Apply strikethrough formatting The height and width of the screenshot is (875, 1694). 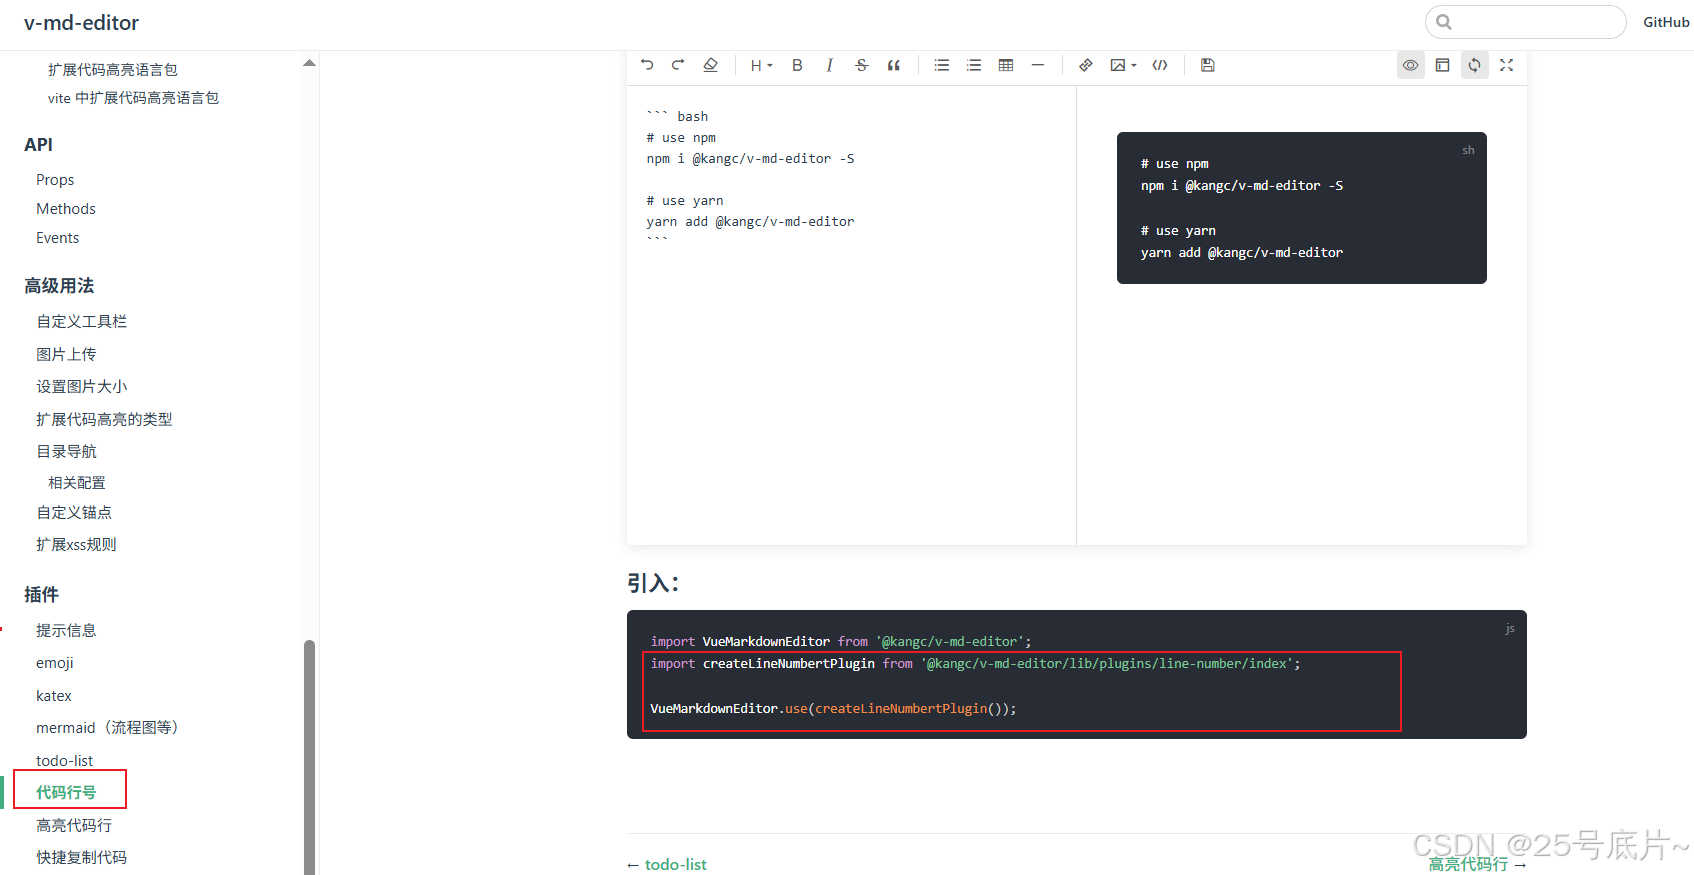[x=861, y=65]
